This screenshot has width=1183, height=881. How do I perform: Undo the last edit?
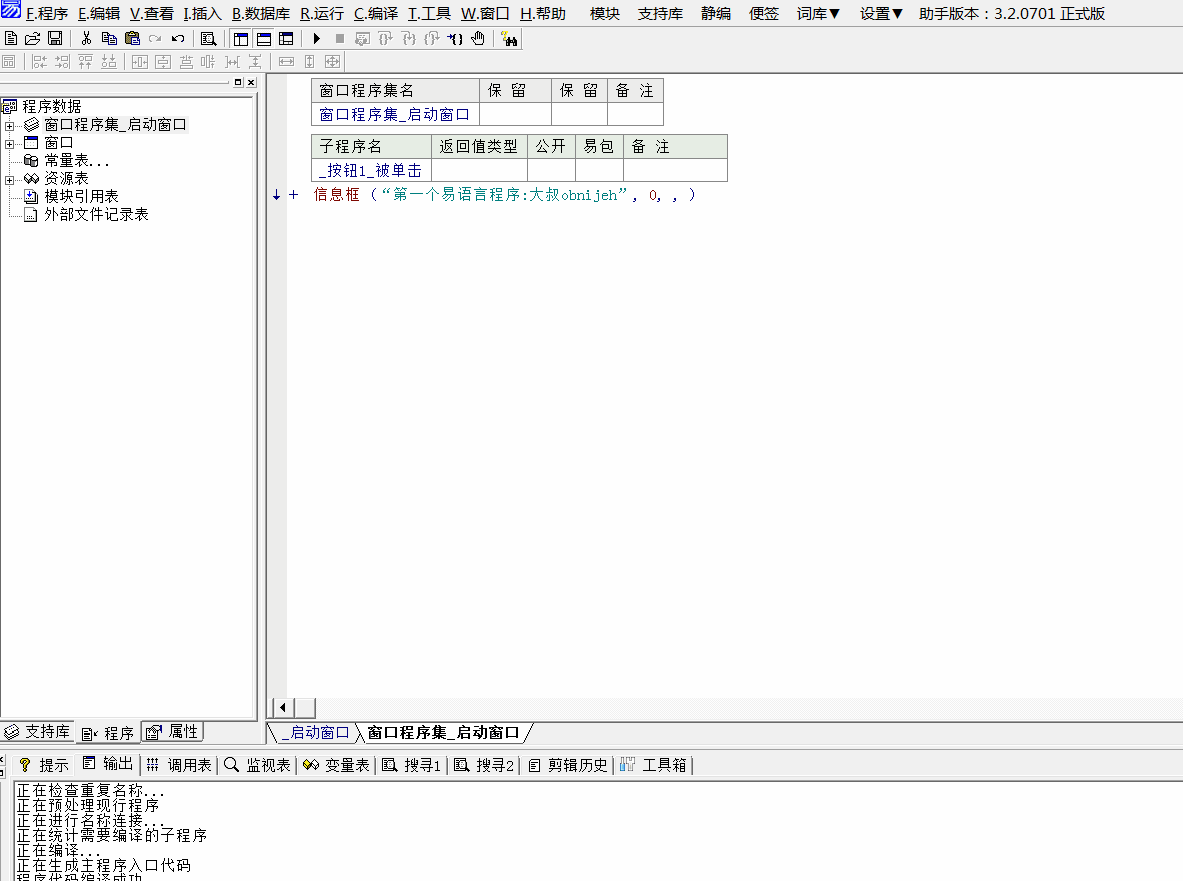pos(178,38)
